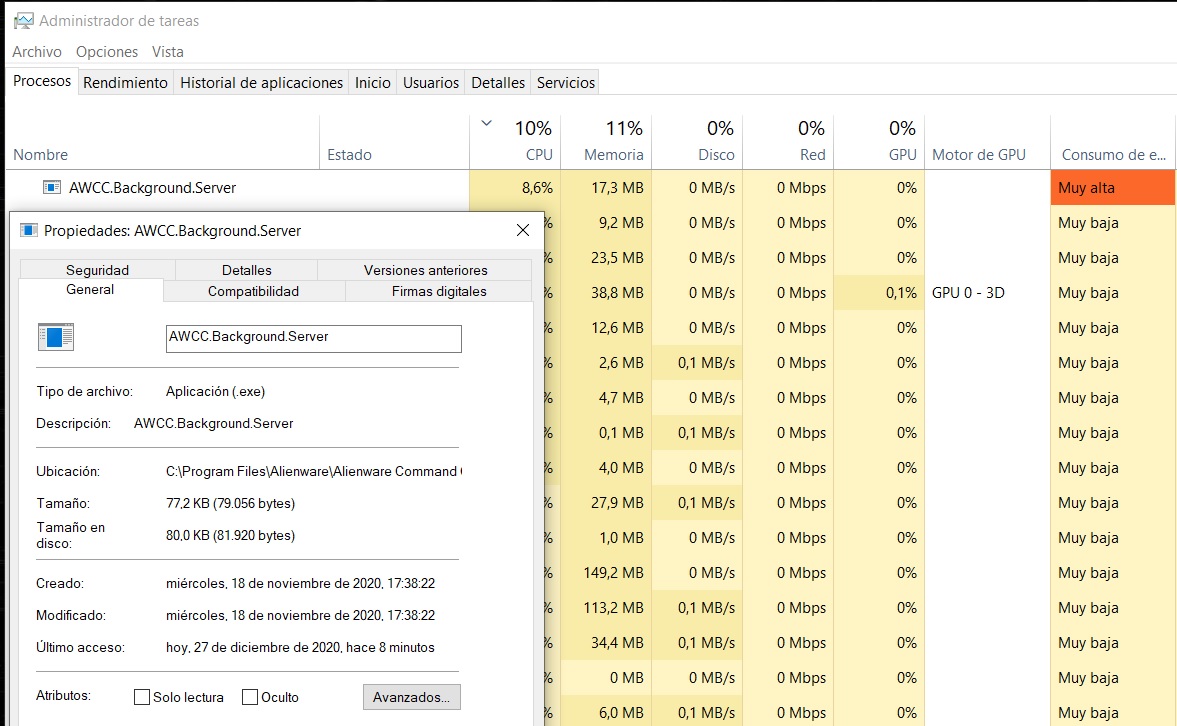Enable the Oculto checkbox
This screenshot has width=1177, height=726.
tap(250, 697)
